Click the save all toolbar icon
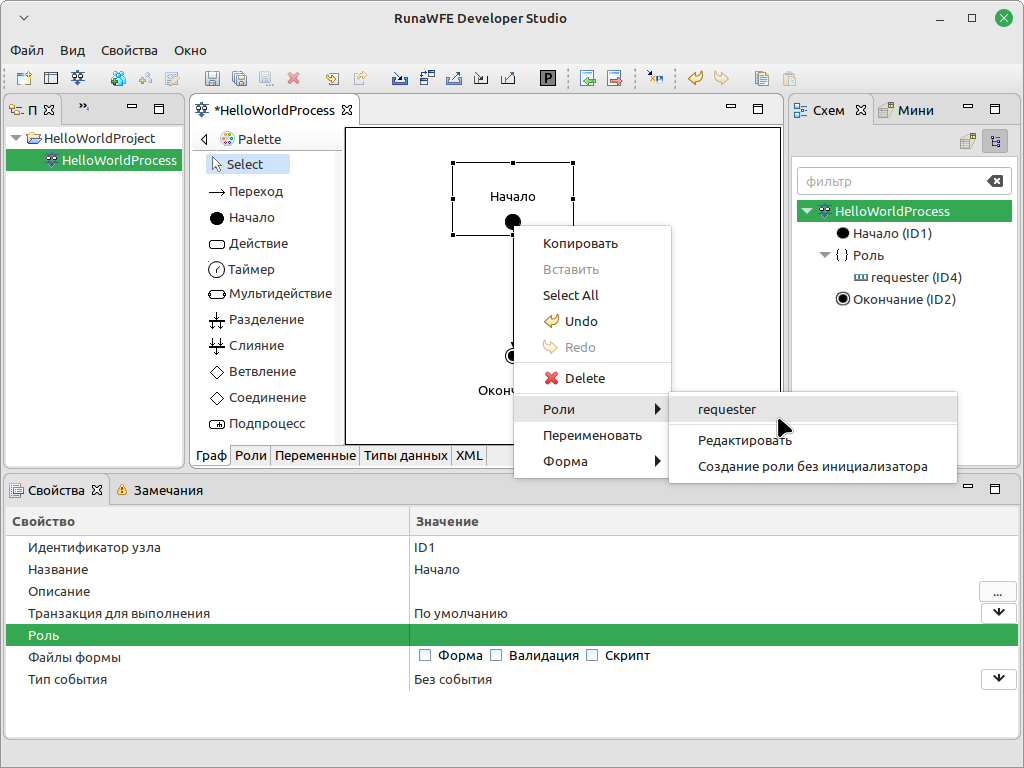Viewport: 1024px width, 768px height. pyautogui.click(x=239, y=78)
